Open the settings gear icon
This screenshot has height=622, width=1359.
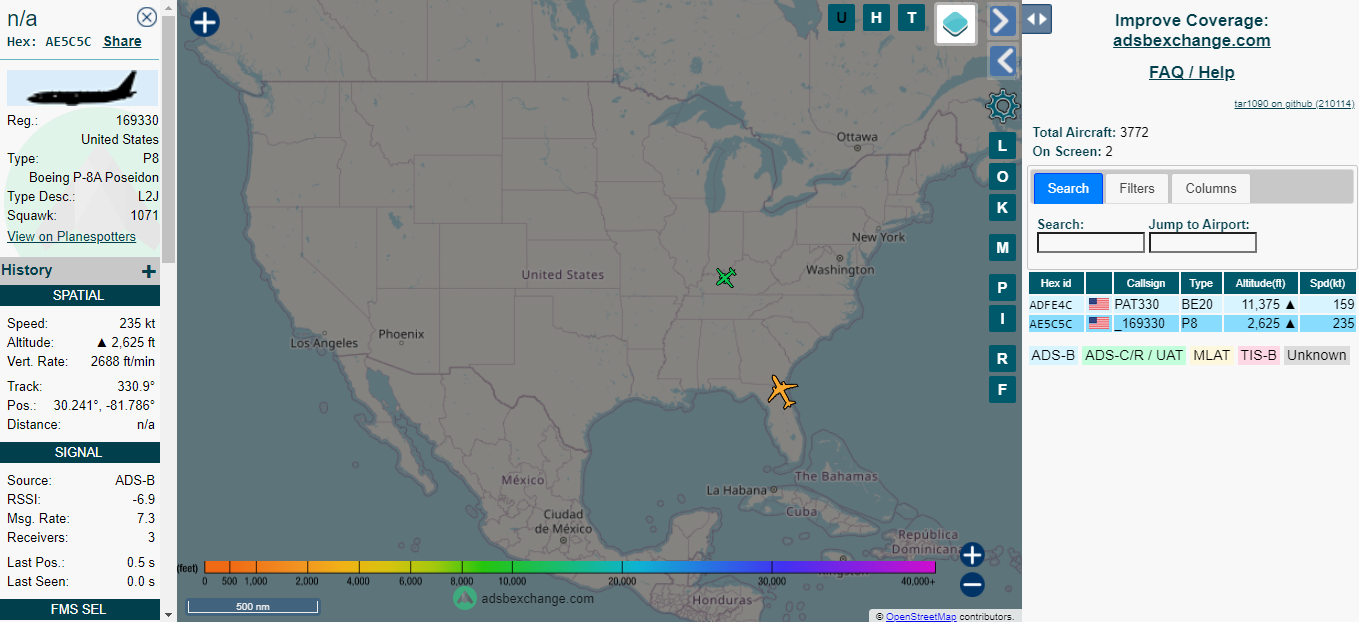tap(1002, 105)
